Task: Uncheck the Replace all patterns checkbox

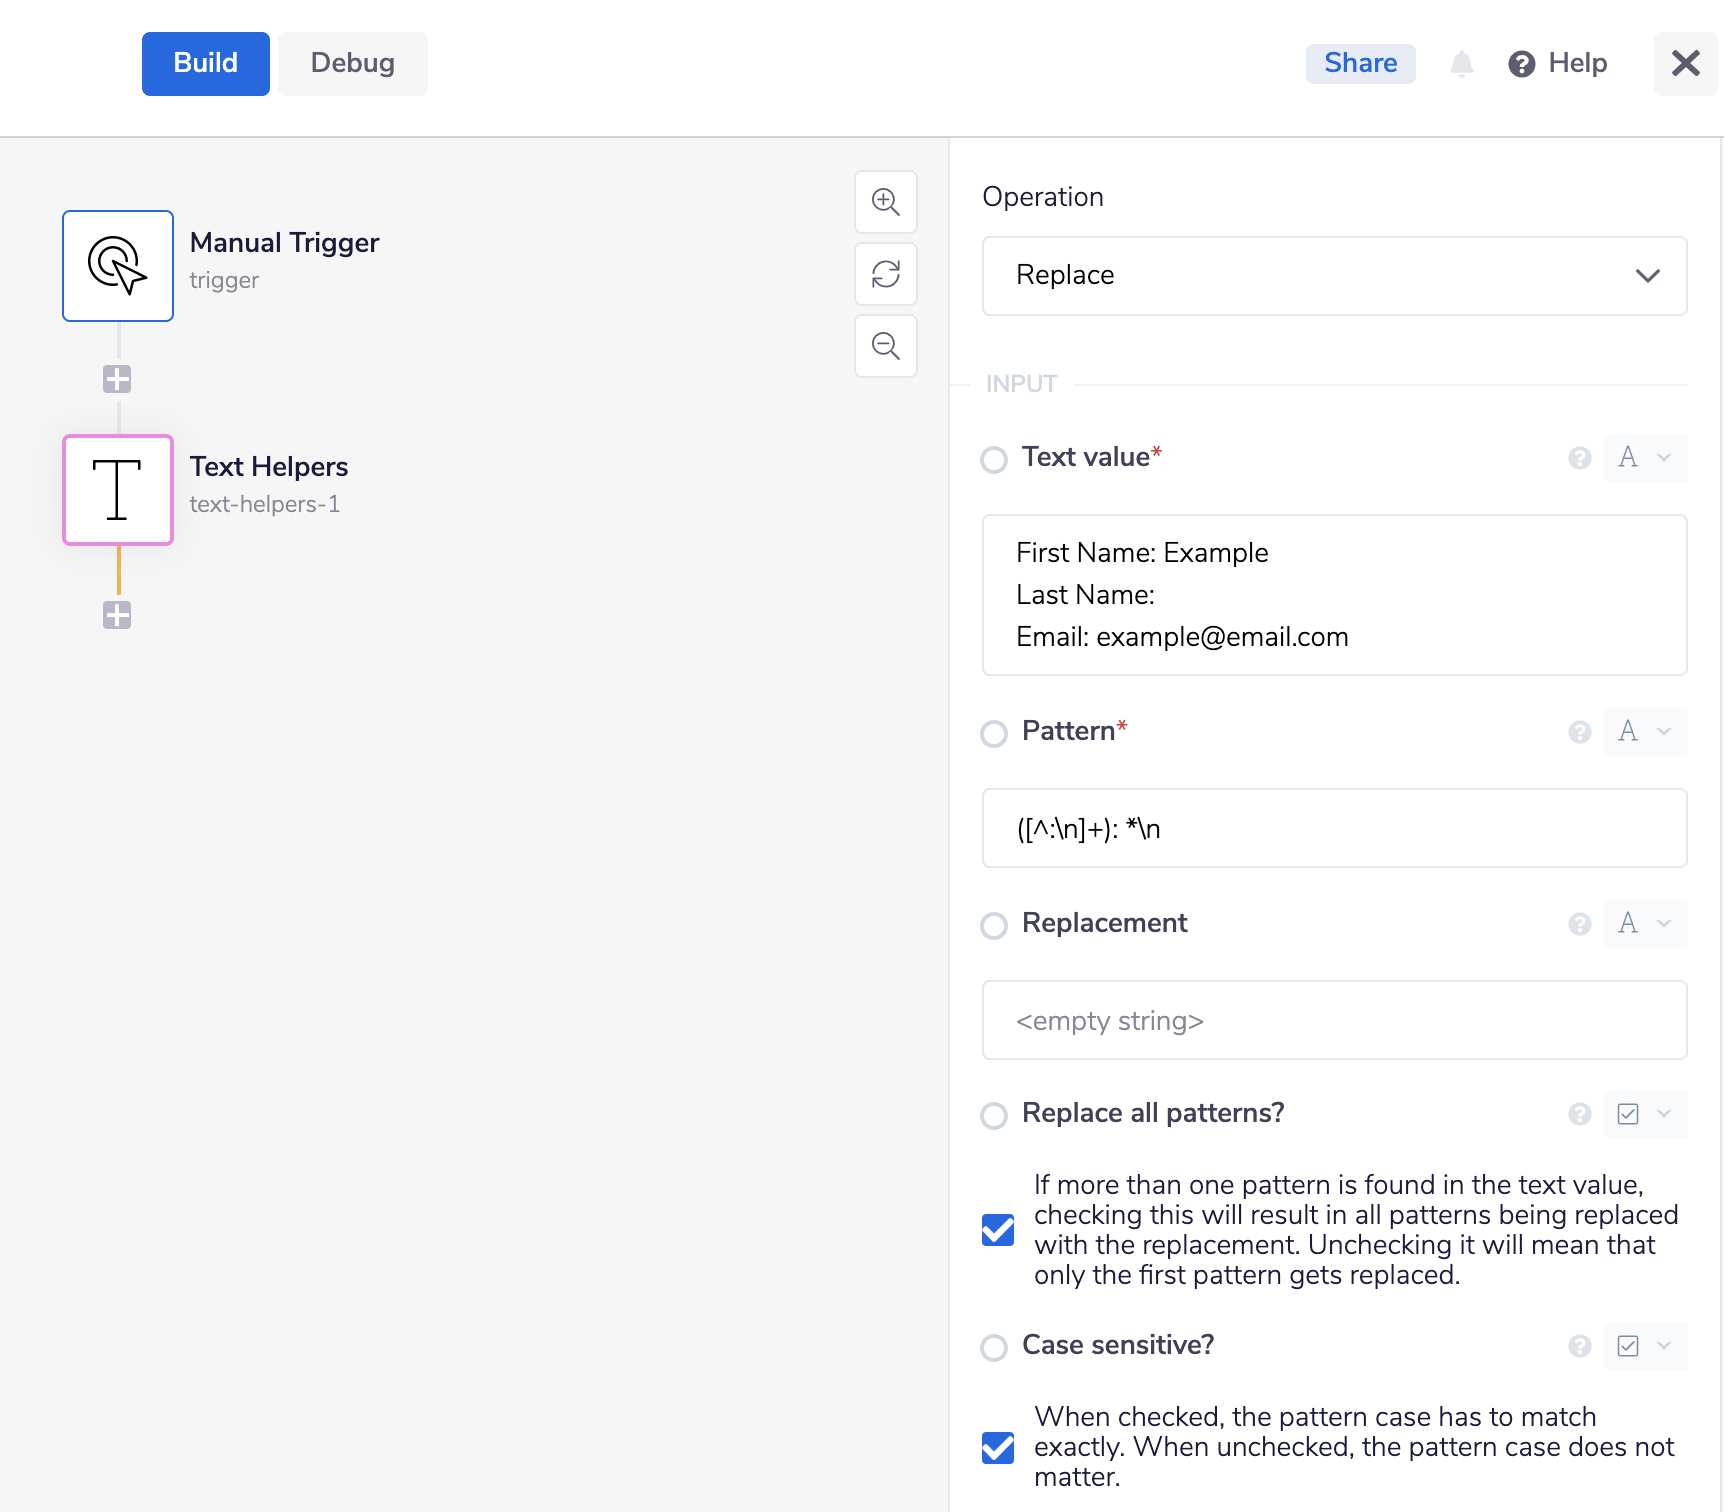Action: tap(998, 1230)
